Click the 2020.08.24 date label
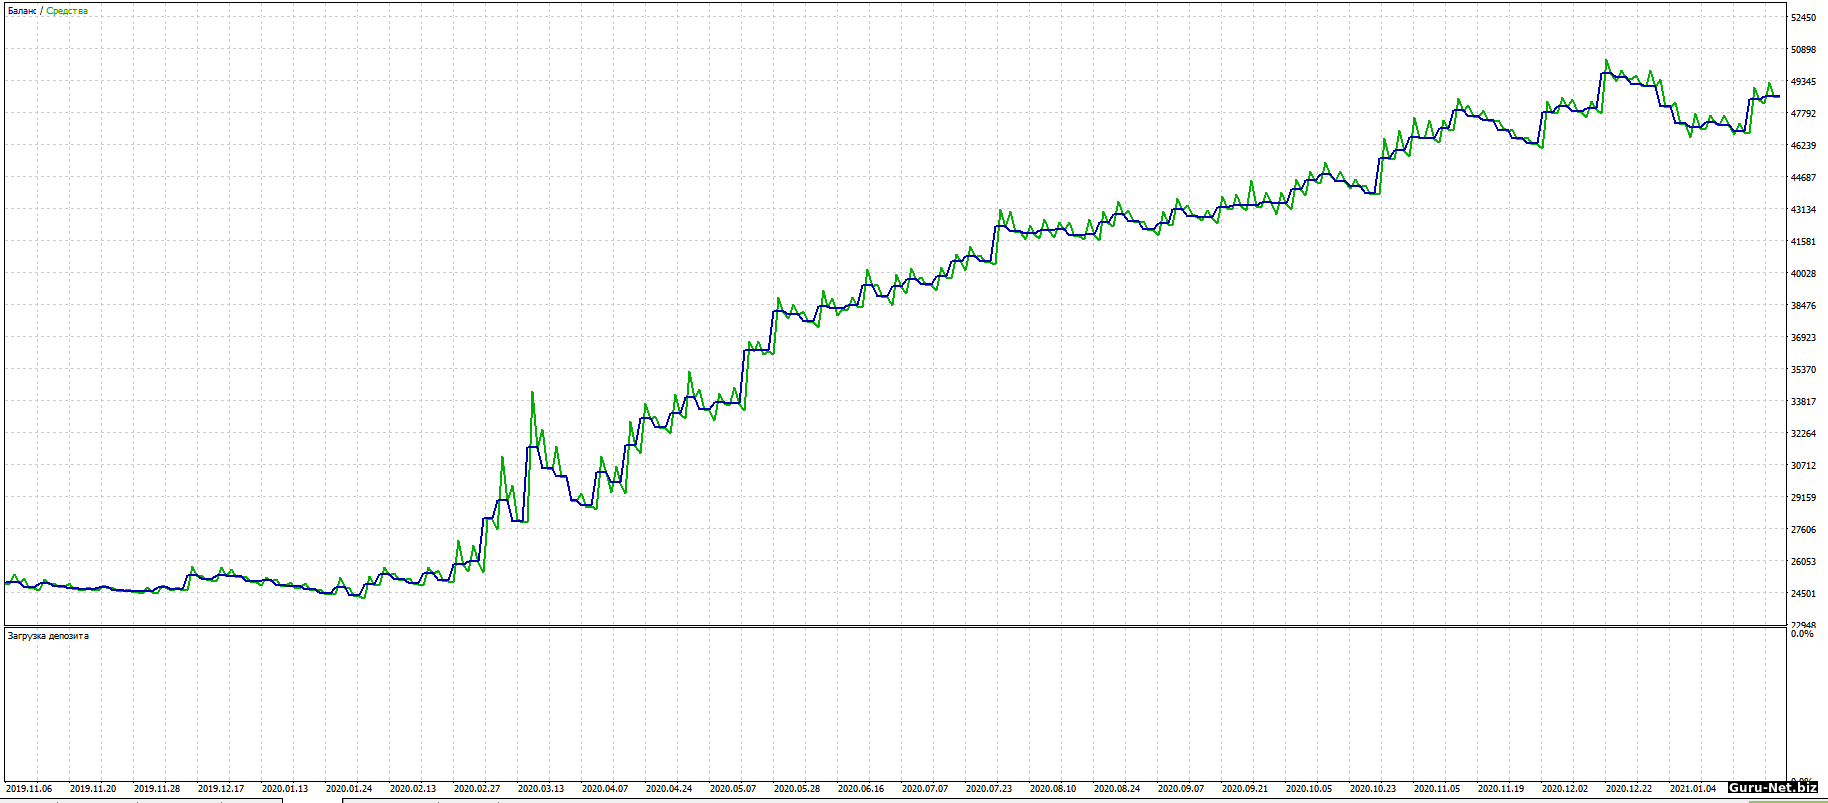 click(1117, 789)
